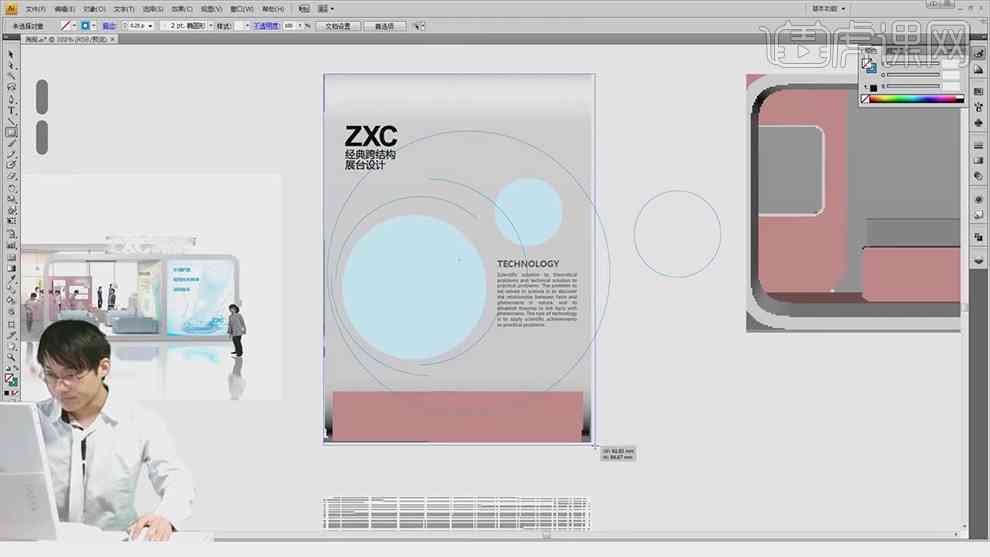The height and width of the screenshot is (557, 990).
Task: Open the Arrange Documents dropdown
Action: tap(326, 9)
